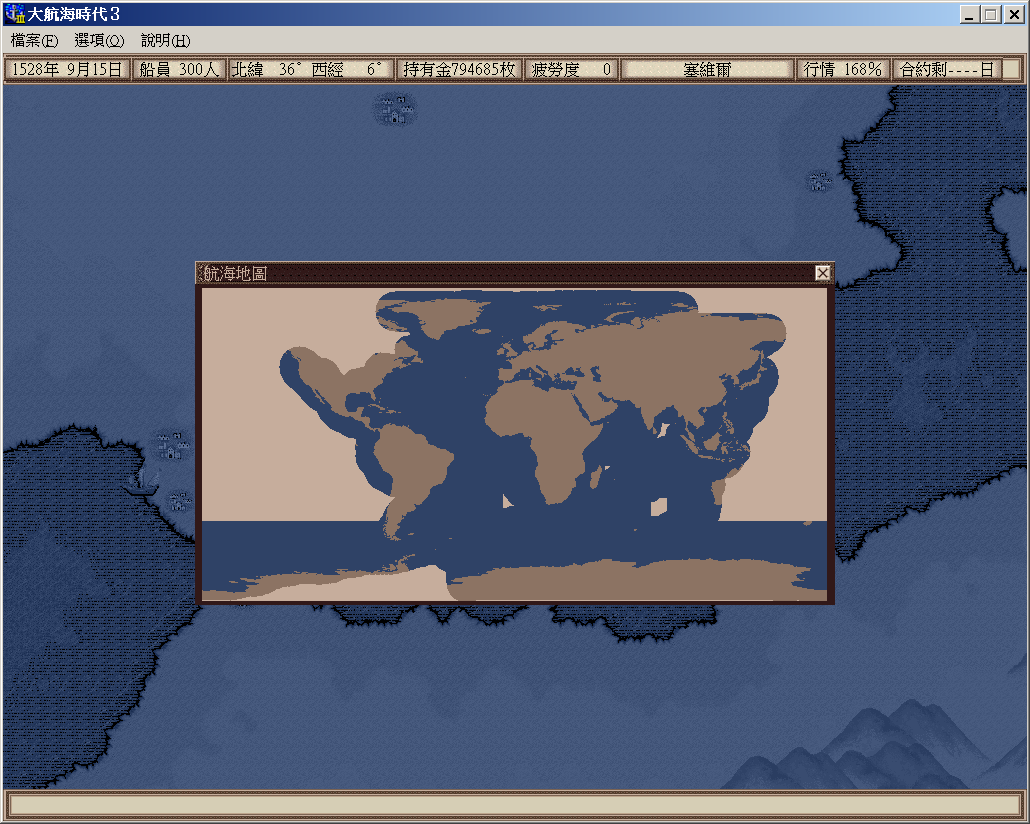Open the 說明 (Help) menu
Screen dimensions: 1030x824
pos(165,41)
